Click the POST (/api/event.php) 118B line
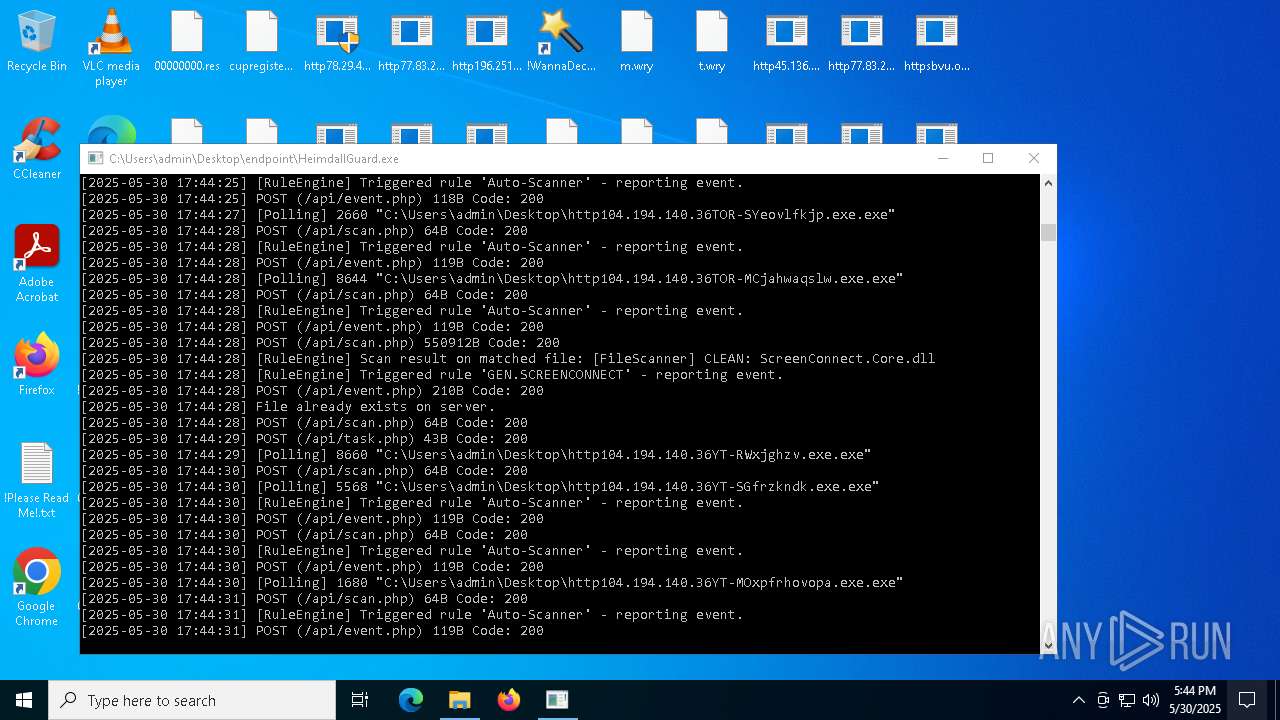Image resolution: width=1280 pixels, height=720 pixels. 312,199
